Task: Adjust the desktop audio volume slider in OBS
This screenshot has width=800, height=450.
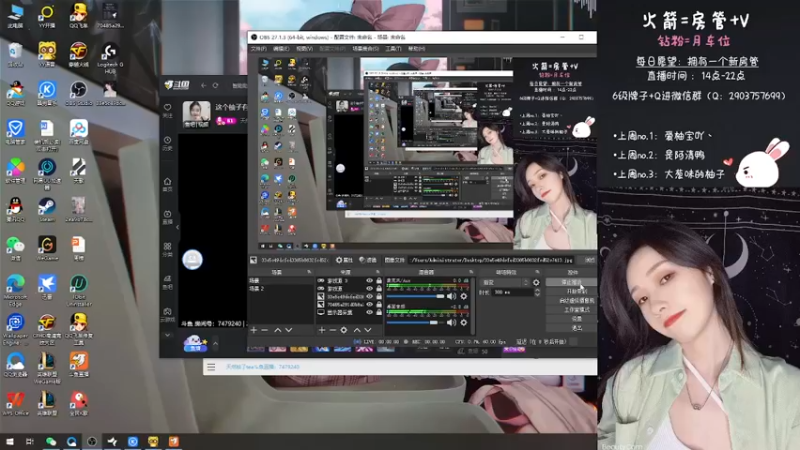Action: (416, 322)
